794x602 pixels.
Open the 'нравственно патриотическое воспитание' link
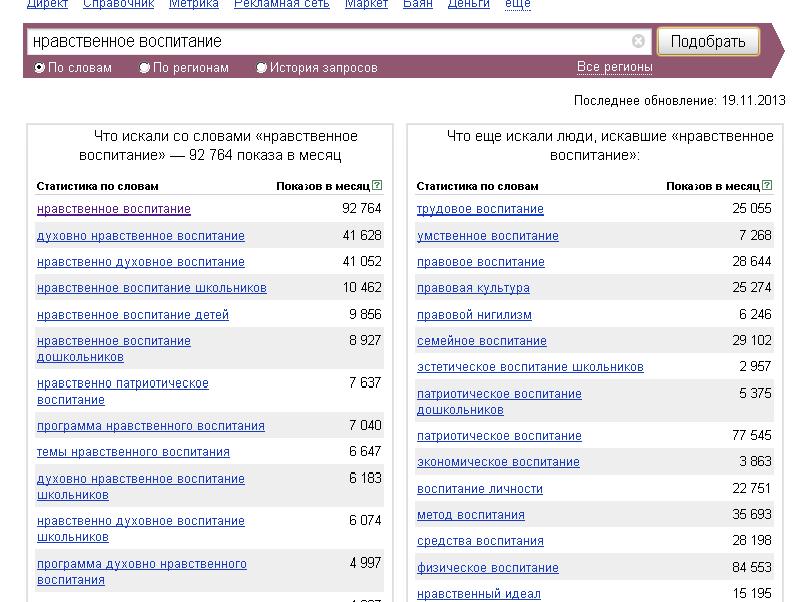[x=123, y=391]
